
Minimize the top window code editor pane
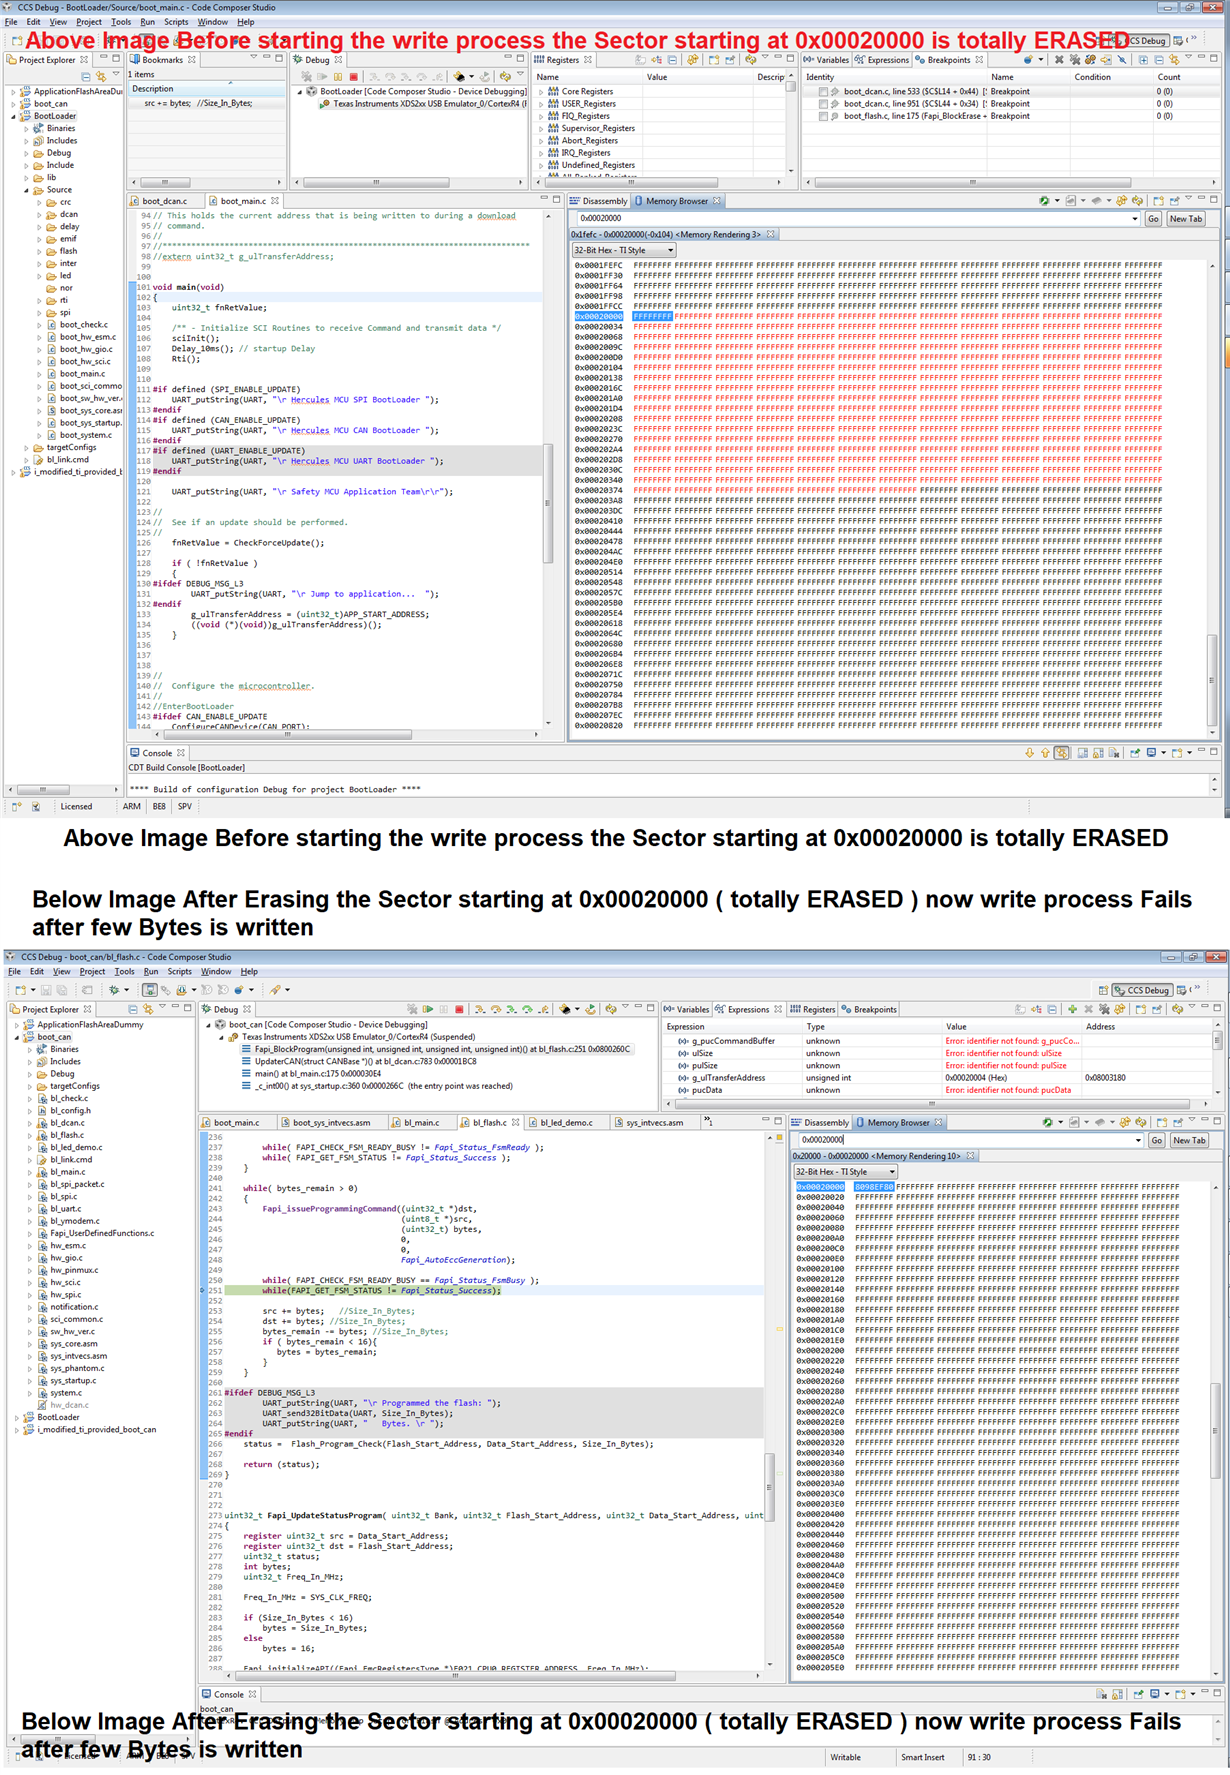pos(544,199)
